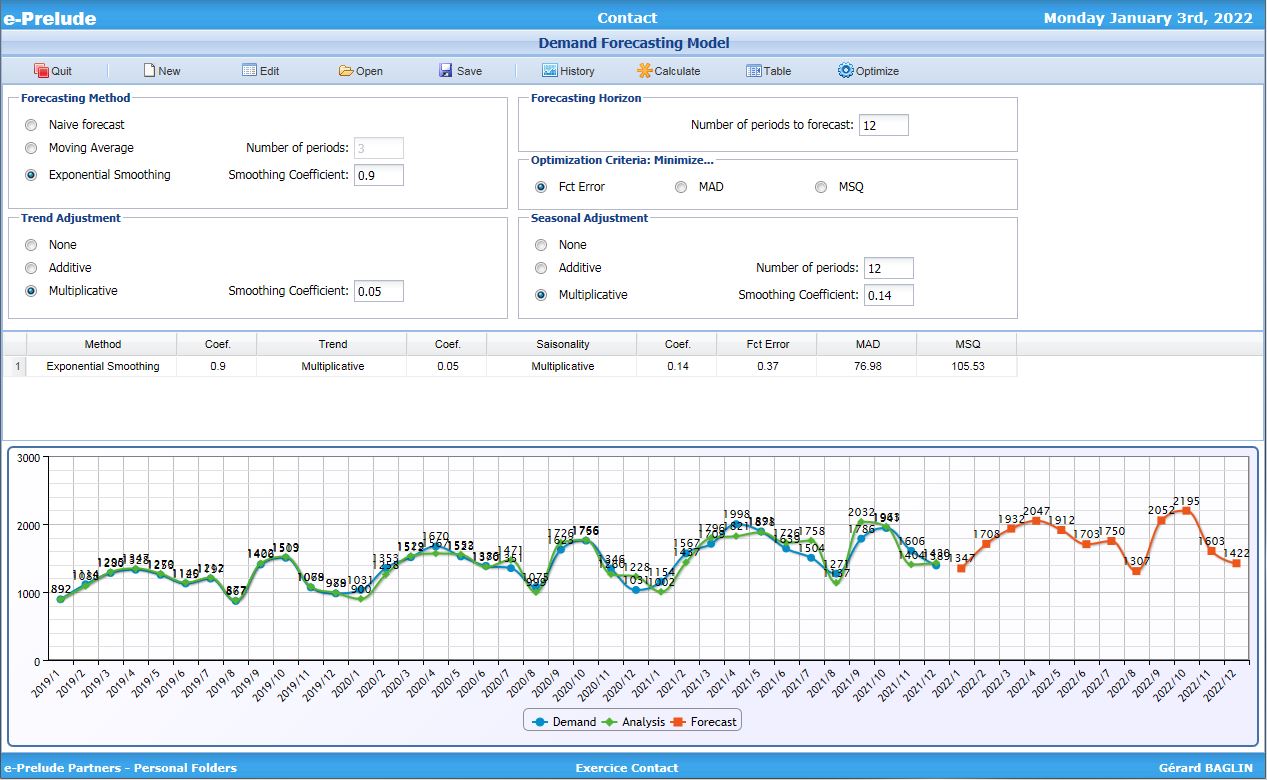Select MAD as optimization criterion
The width and height of the screenshot is (1267, 780).
click(x=681, y=187)
